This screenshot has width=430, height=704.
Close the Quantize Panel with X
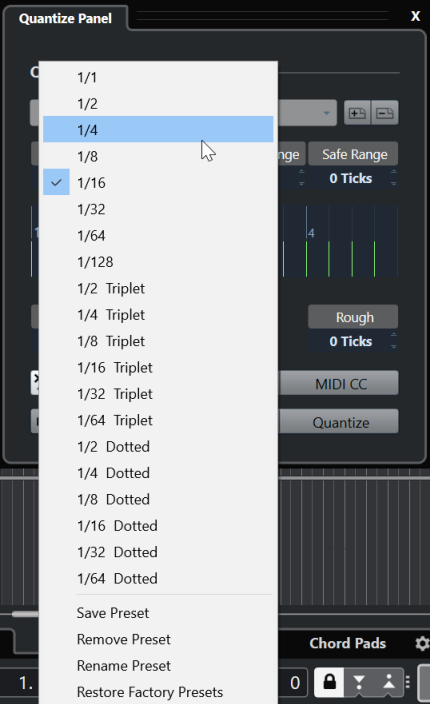(416, 16)
